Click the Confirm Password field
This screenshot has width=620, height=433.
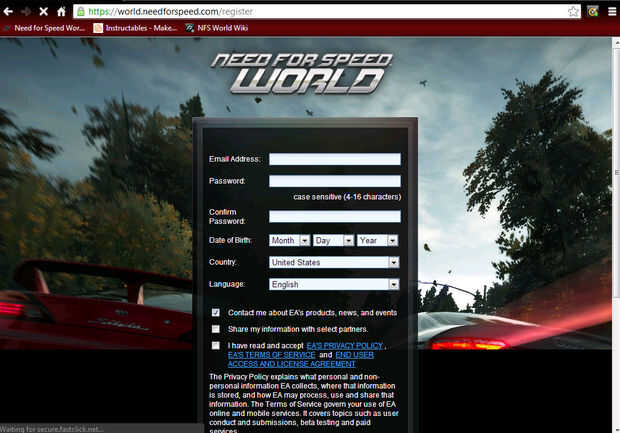[x=335, y=216]
